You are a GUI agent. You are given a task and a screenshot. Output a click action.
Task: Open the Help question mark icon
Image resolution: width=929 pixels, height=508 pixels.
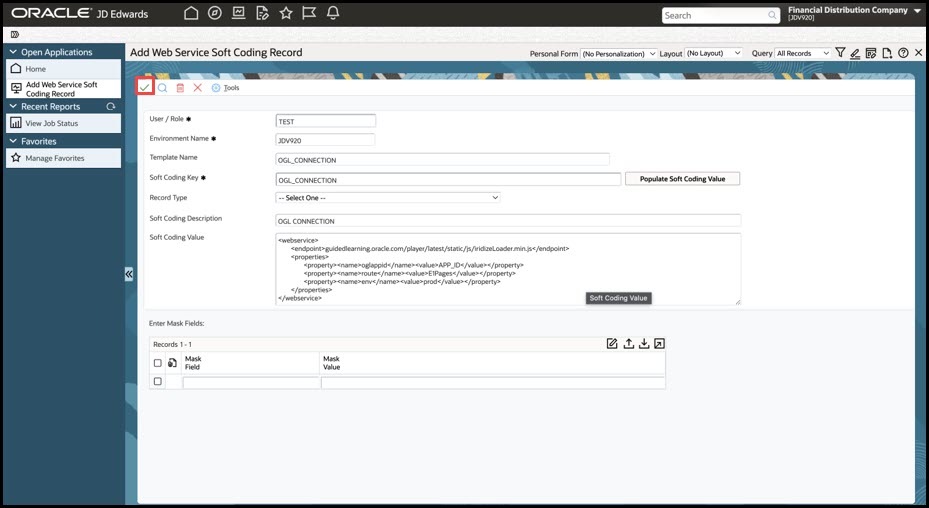tap(903, 53)
